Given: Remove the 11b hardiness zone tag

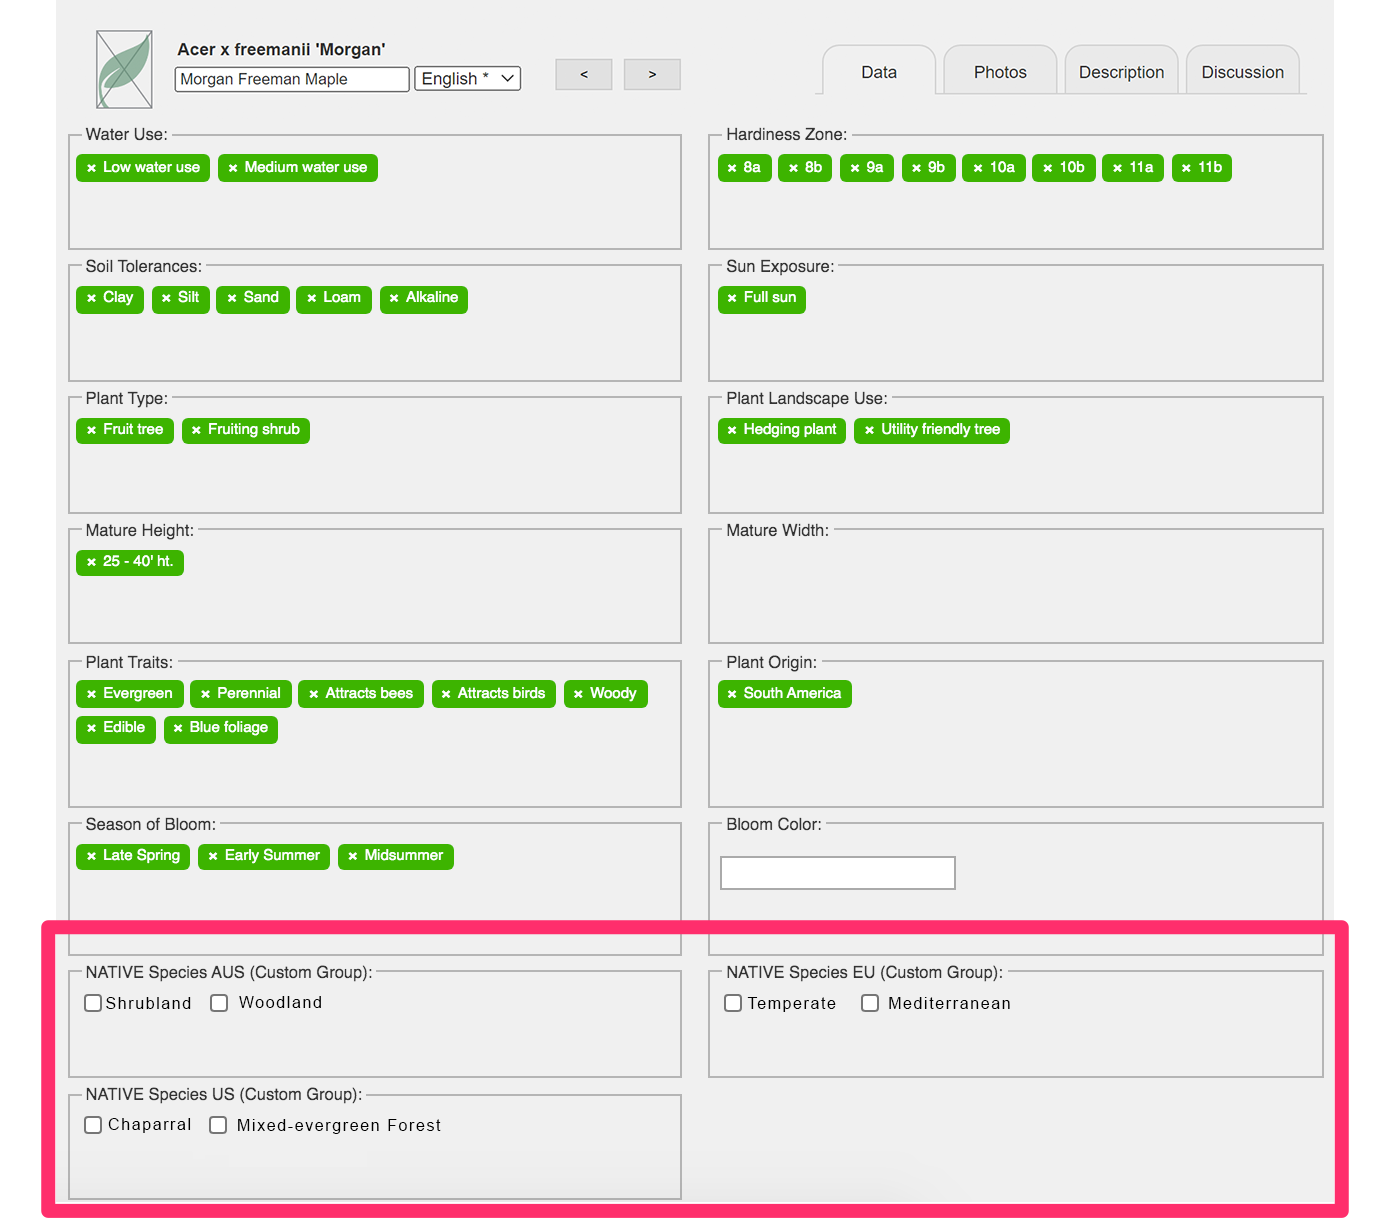Looking at the screenshot, I should tap(1186, 168).
